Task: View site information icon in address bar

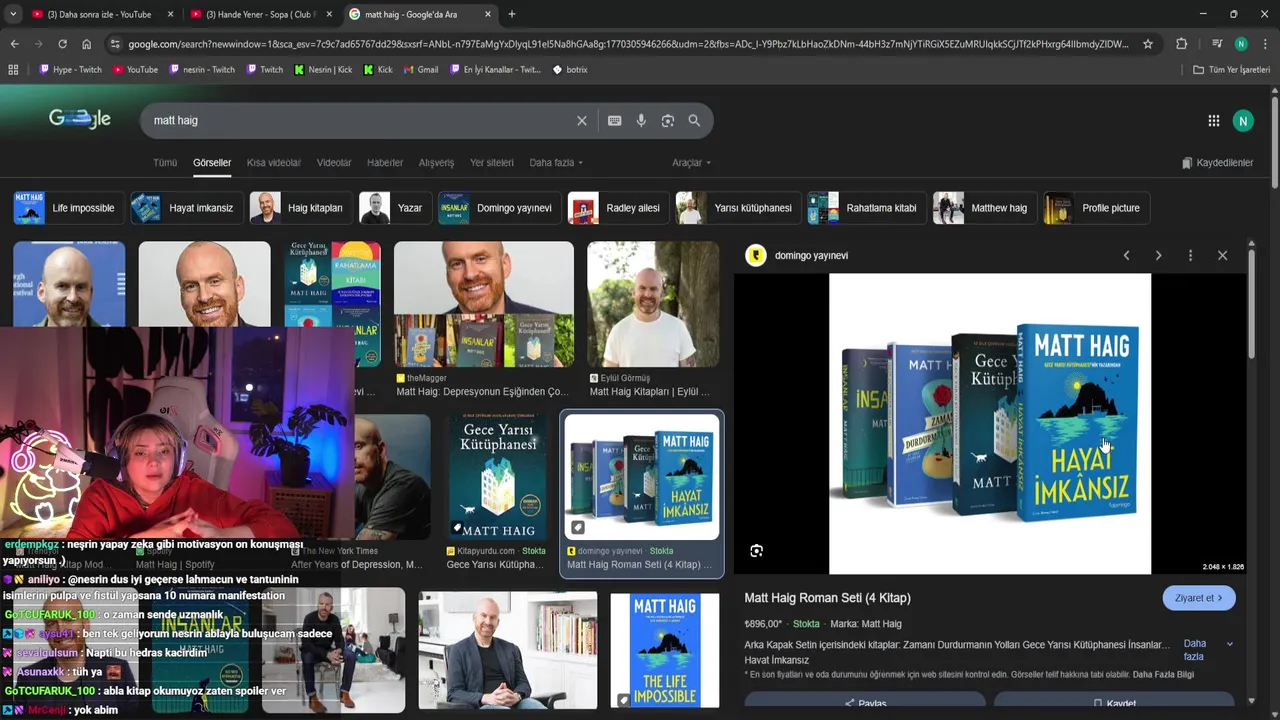Action: (x=115, y=44)
